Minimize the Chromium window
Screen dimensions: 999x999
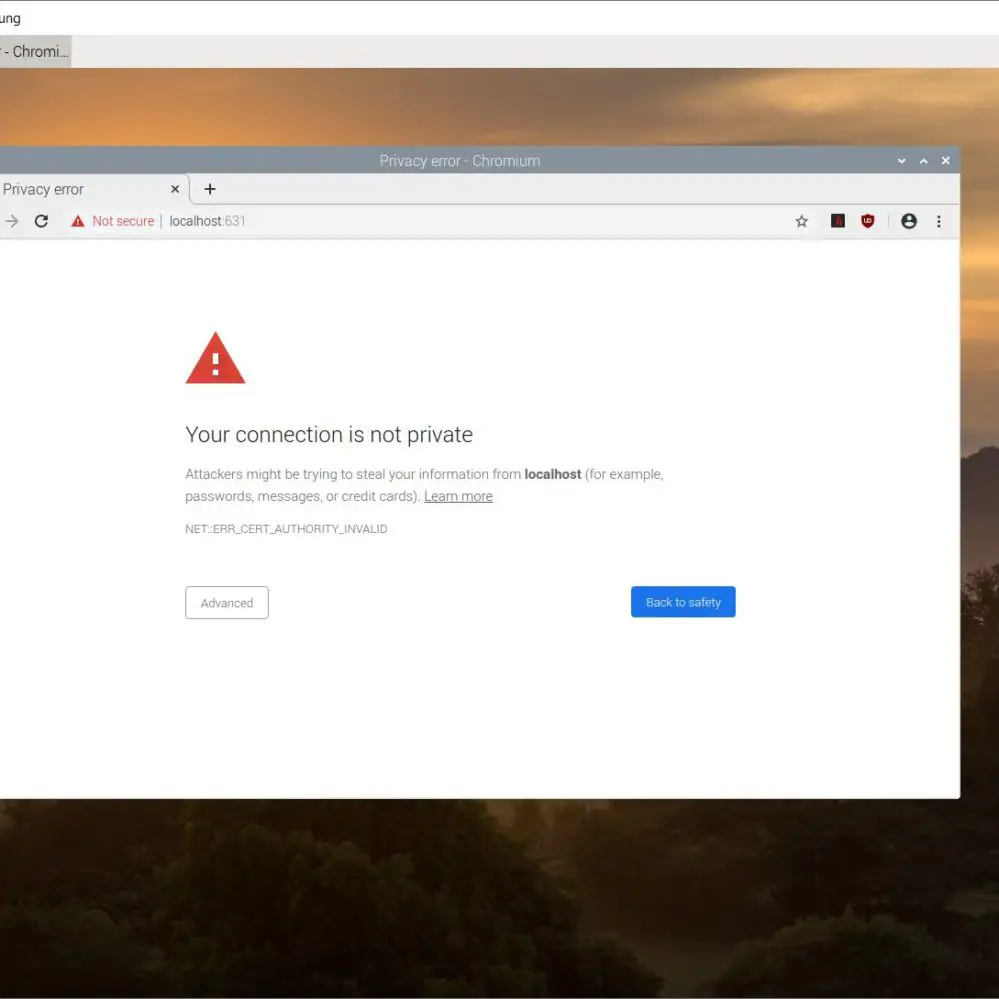[902, 161]
